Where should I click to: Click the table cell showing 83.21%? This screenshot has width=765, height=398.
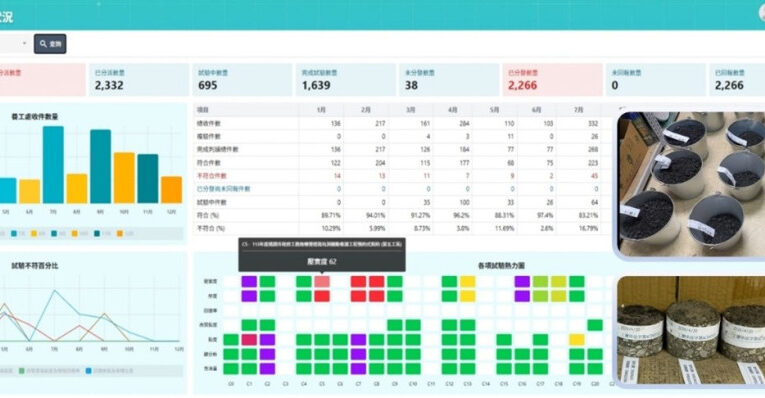[x=588, y=215]
